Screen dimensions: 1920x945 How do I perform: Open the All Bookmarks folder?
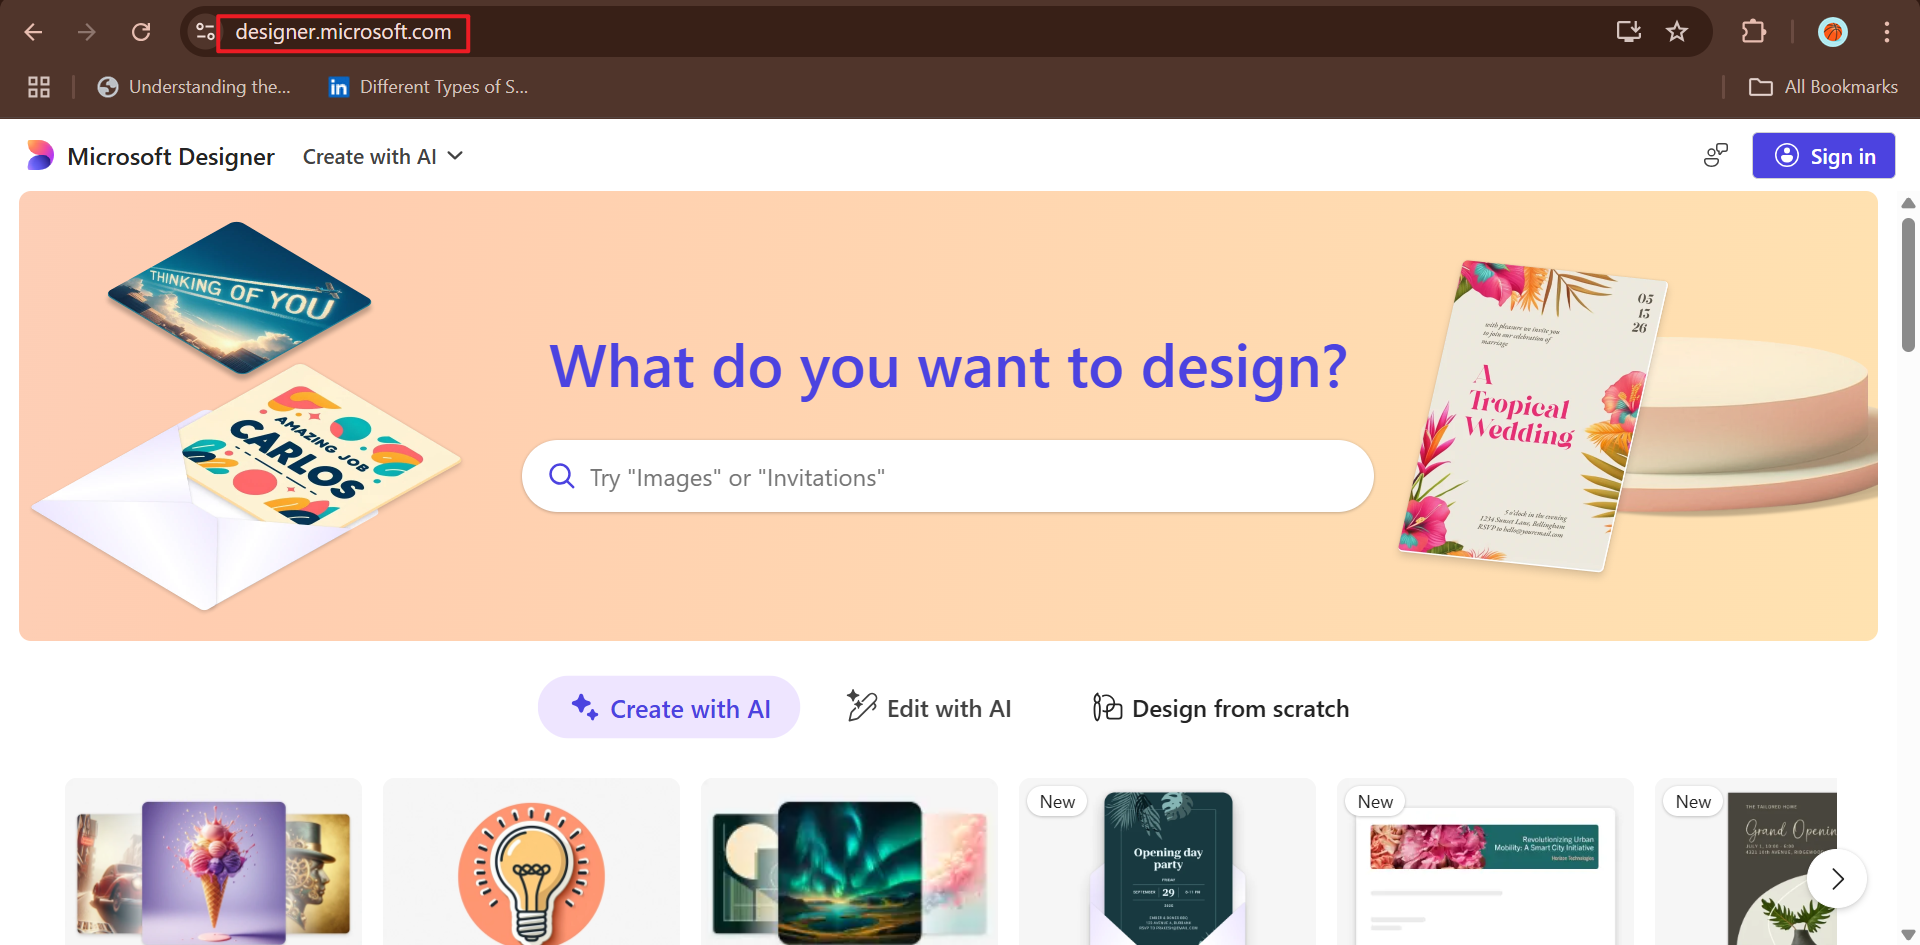1823,87
